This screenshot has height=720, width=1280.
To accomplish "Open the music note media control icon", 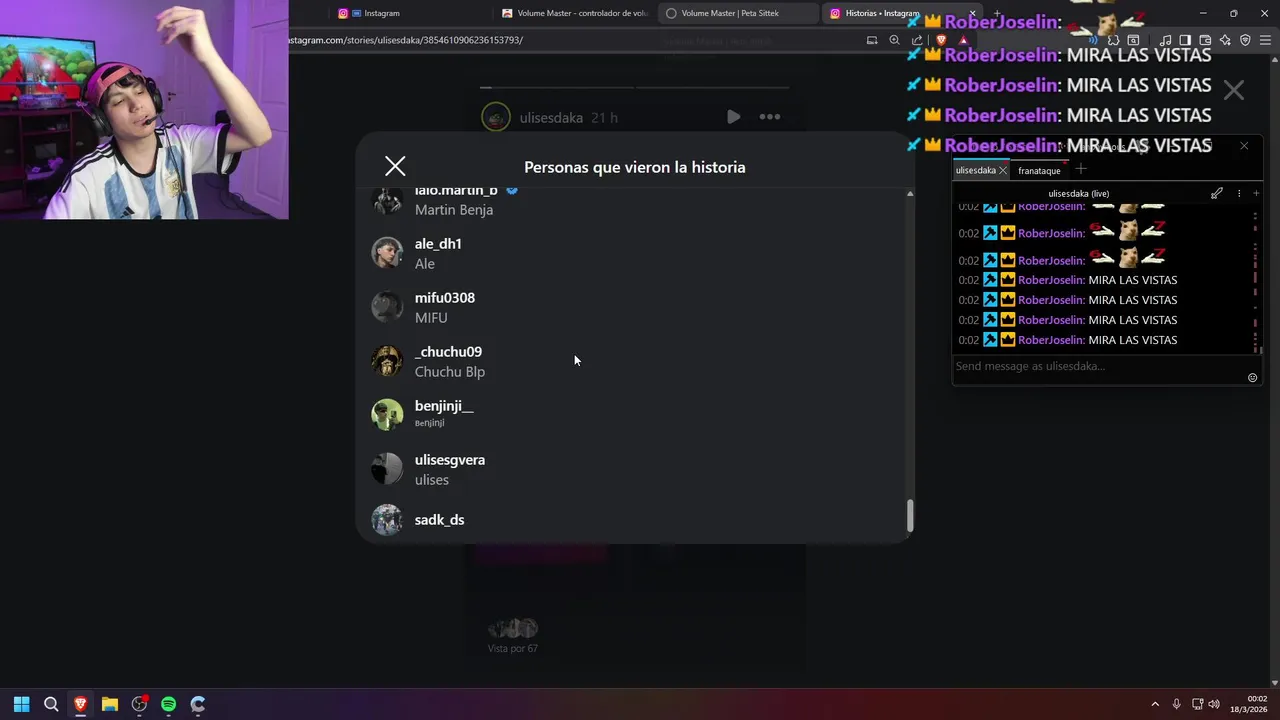I will coord(1165,40).
